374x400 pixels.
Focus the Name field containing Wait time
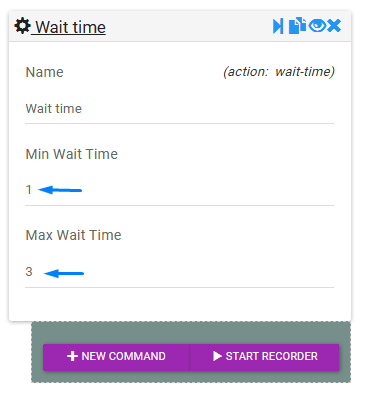(x=179, y=109)
